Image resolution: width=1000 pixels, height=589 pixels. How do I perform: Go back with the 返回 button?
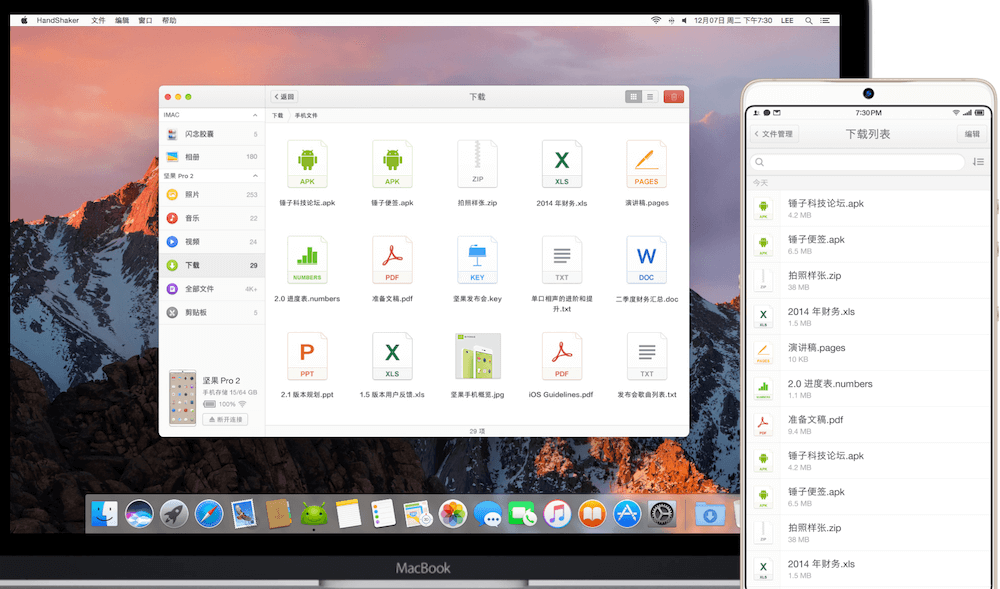tap(284, 97)
